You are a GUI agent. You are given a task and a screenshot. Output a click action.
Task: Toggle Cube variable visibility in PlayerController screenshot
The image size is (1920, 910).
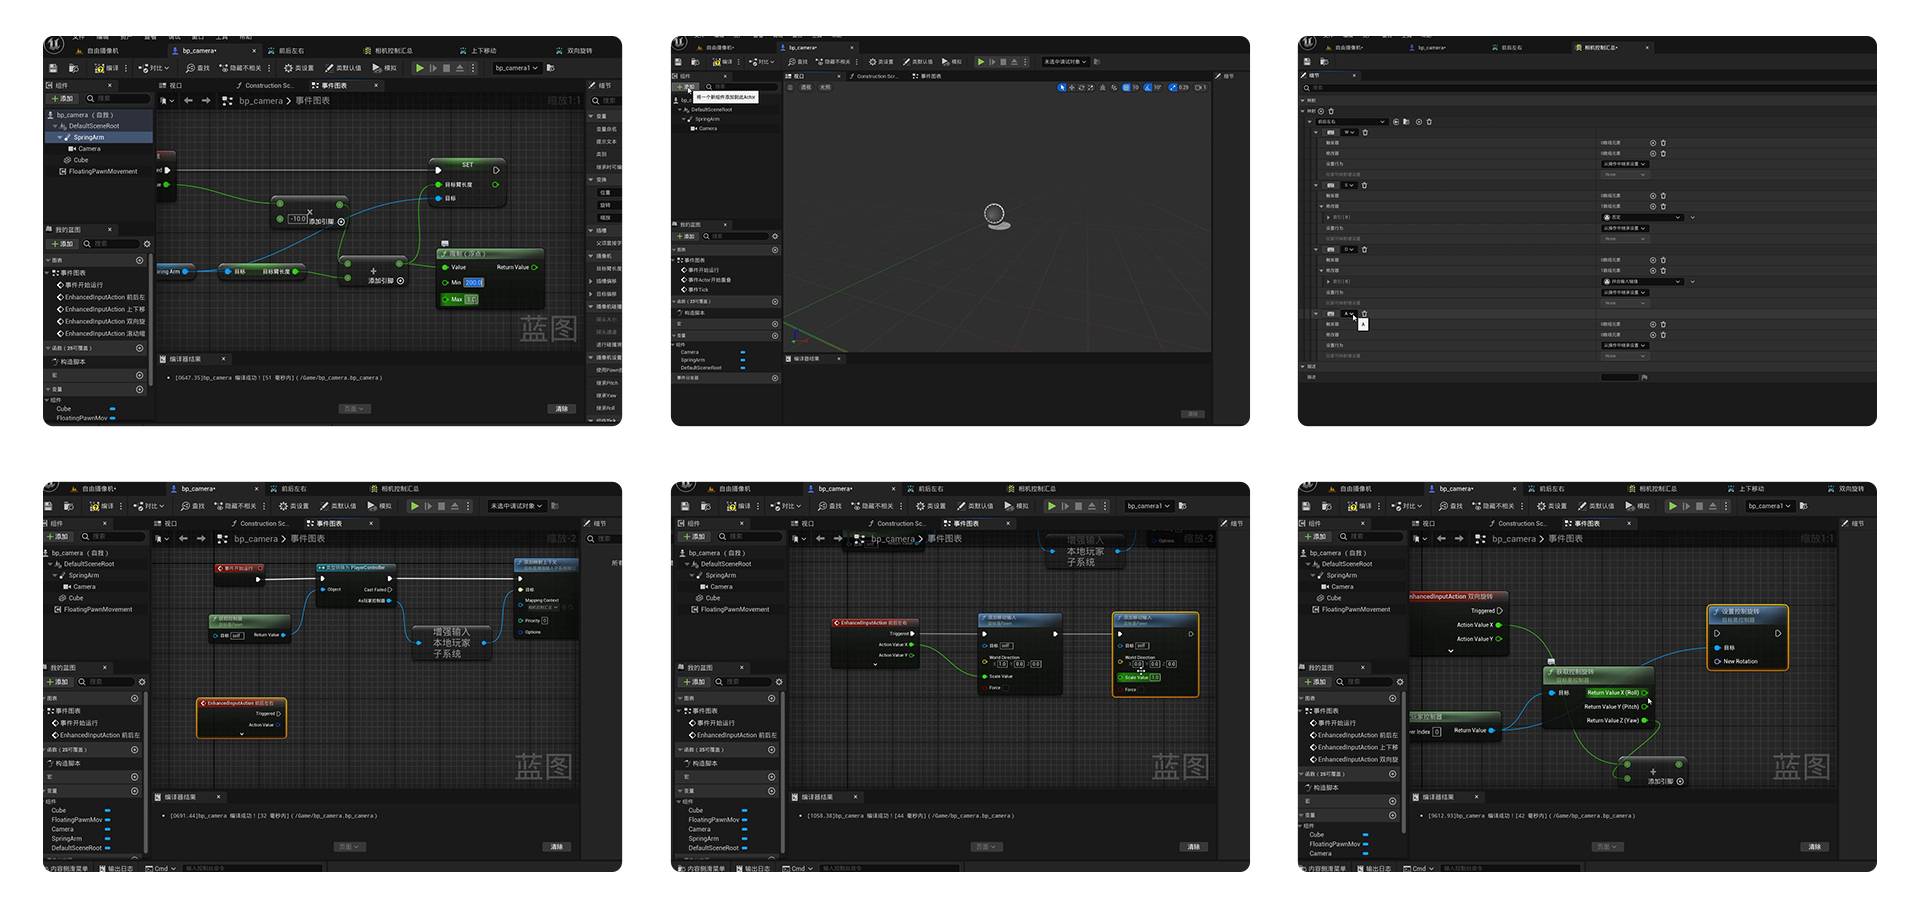click(x=107, y=810)
